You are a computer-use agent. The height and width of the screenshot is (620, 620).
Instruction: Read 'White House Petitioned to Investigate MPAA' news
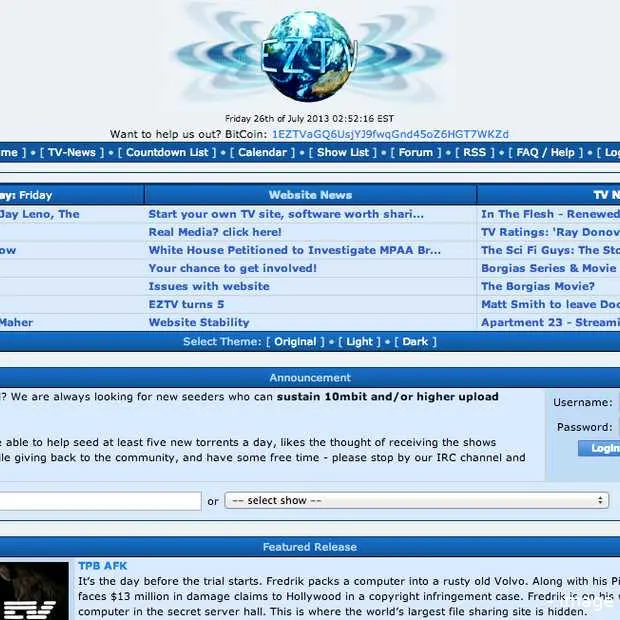(x=295, y=250)
